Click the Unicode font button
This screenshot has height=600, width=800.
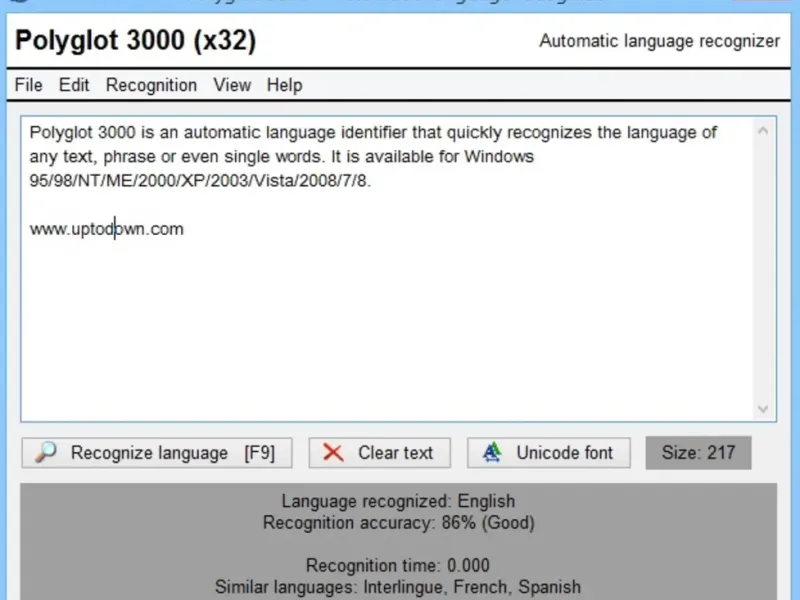click(548, 453)
